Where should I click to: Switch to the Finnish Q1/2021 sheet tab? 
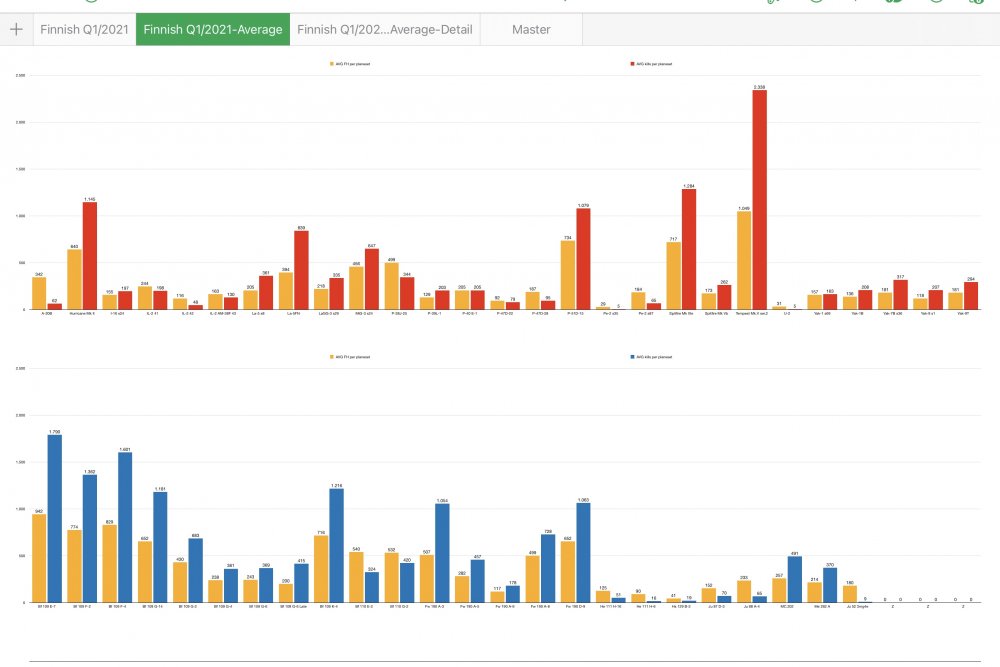click(x=84, y=29)
